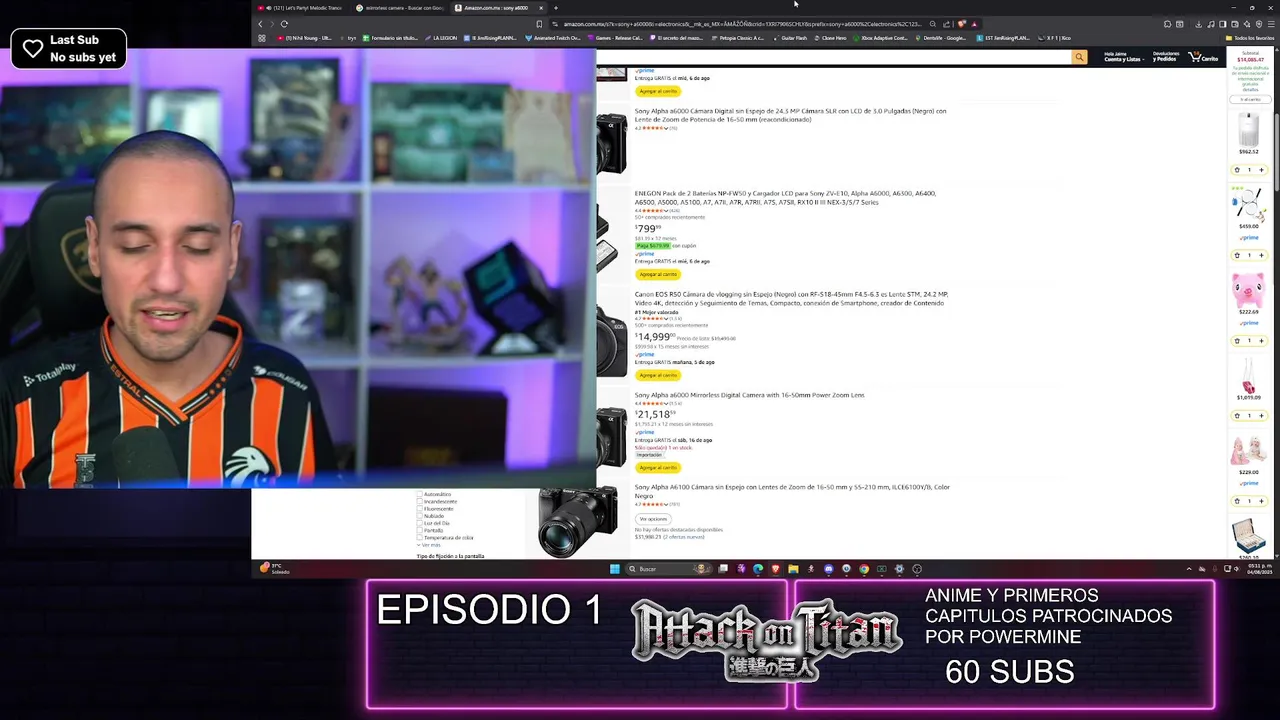The height and width of the screenshot is (720, 1280).
Task: Open the ENEGON battery pack product title
Action: pyautogui.click(x=785, y=197)
